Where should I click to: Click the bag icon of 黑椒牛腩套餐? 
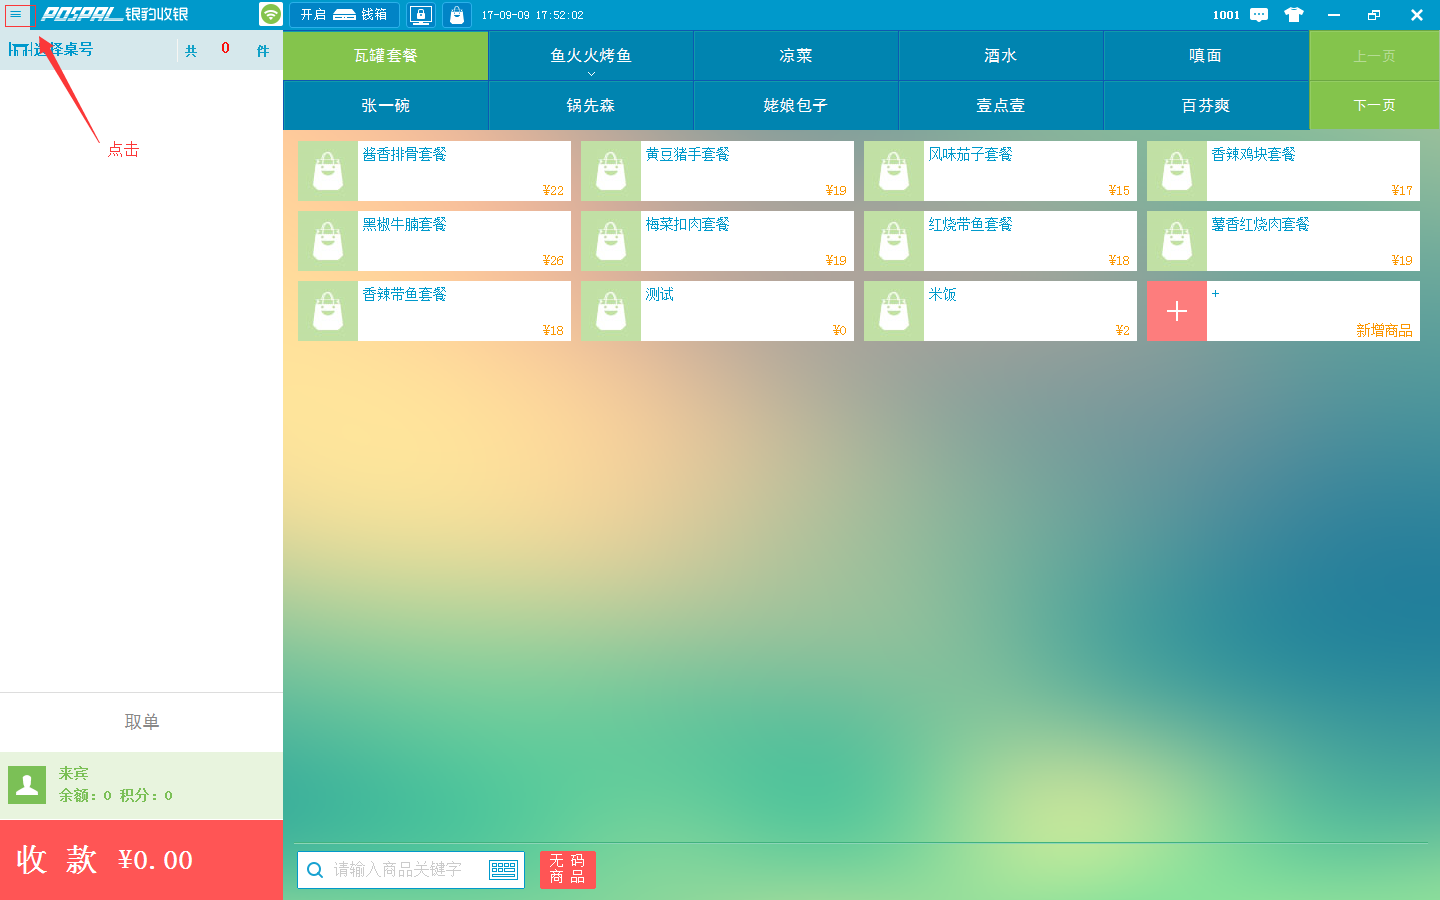328,241
